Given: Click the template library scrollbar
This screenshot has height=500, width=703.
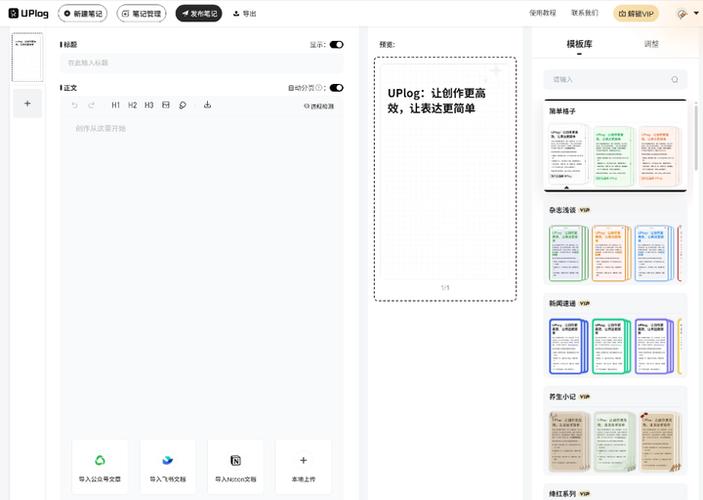Looking at the screenshot, I should 696,137.
